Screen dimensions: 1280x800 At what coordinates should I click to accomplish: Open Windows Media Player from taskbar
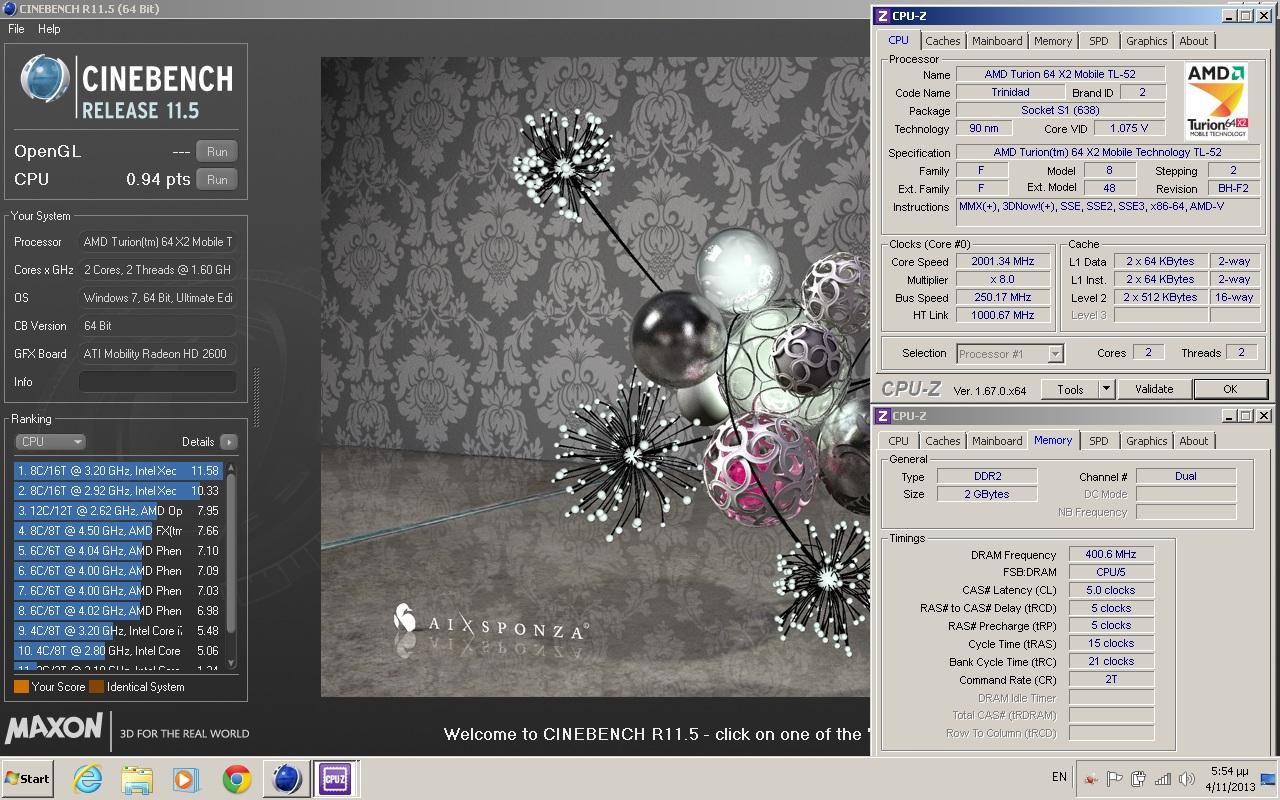tap(187, 779)
